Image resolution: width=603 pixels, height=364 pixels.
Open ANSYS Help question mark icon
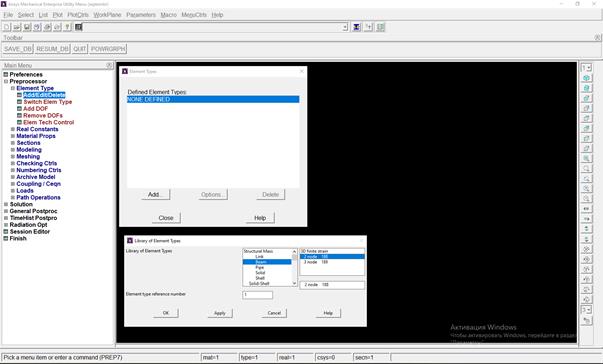coord(67,27)
